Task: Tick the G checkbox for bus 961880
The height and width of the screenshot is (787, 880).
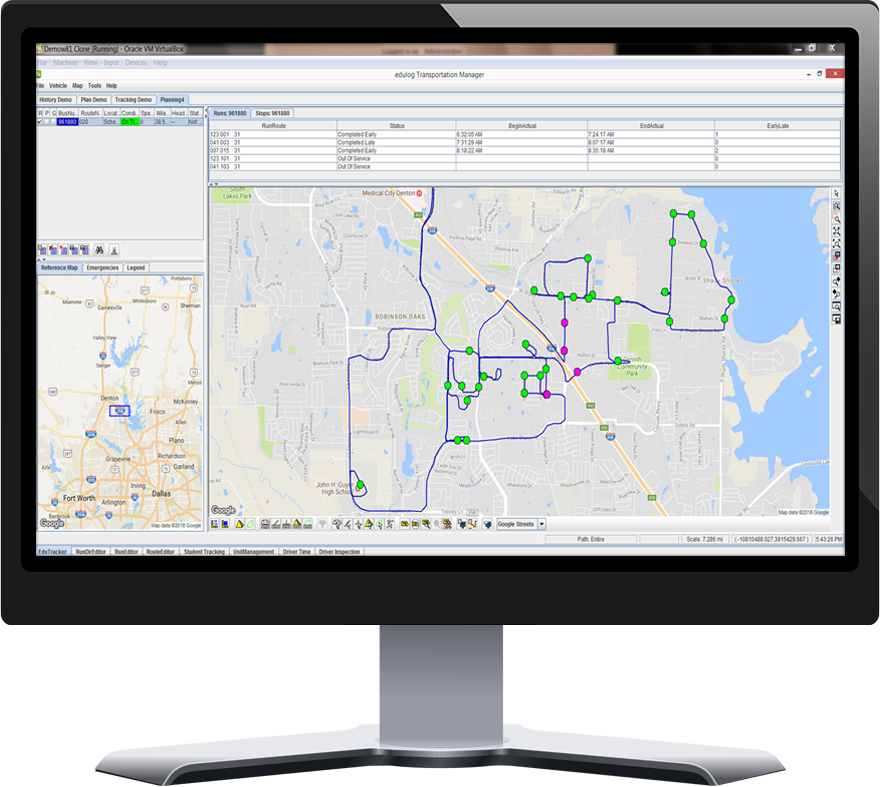Action: coord(54,122)
